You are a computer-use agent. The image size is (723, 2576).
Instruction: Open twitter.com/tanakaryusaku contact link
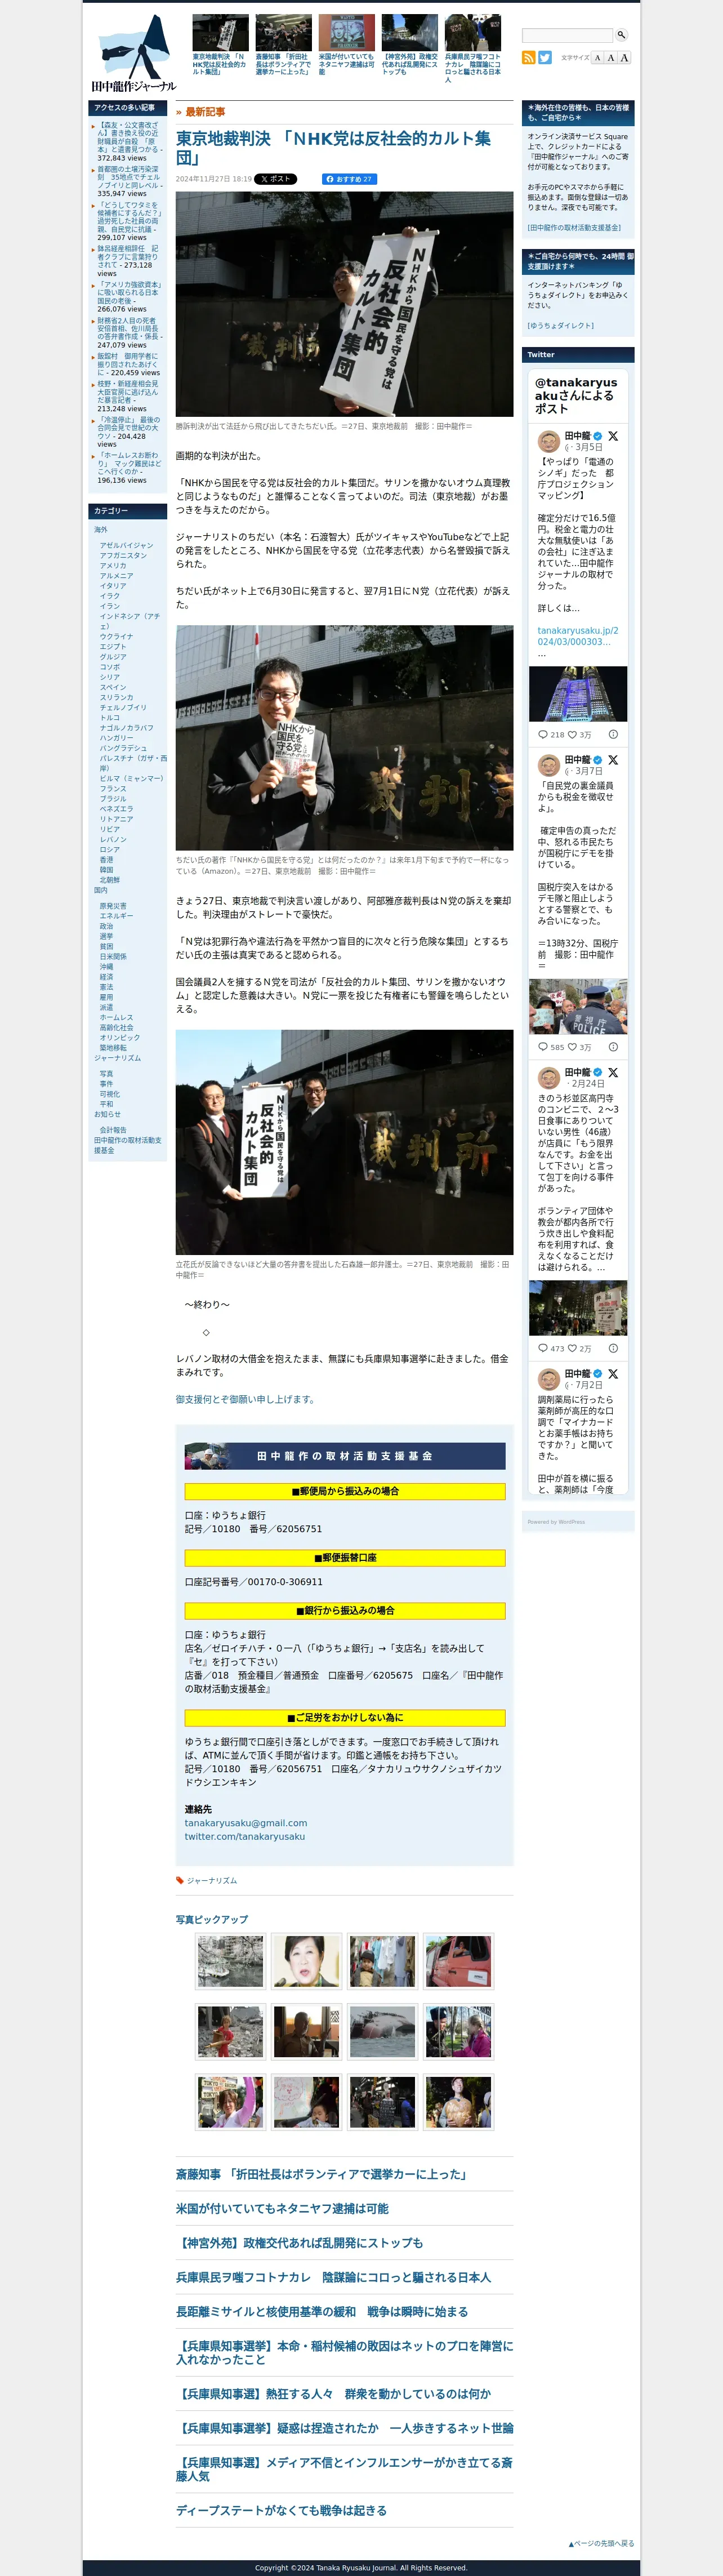tap(245, 1836)
